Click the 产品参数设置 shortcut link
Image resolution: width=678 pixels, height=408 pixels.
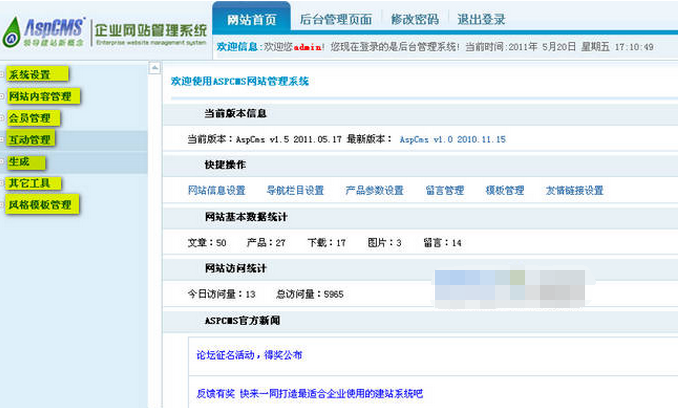point(374,190)
